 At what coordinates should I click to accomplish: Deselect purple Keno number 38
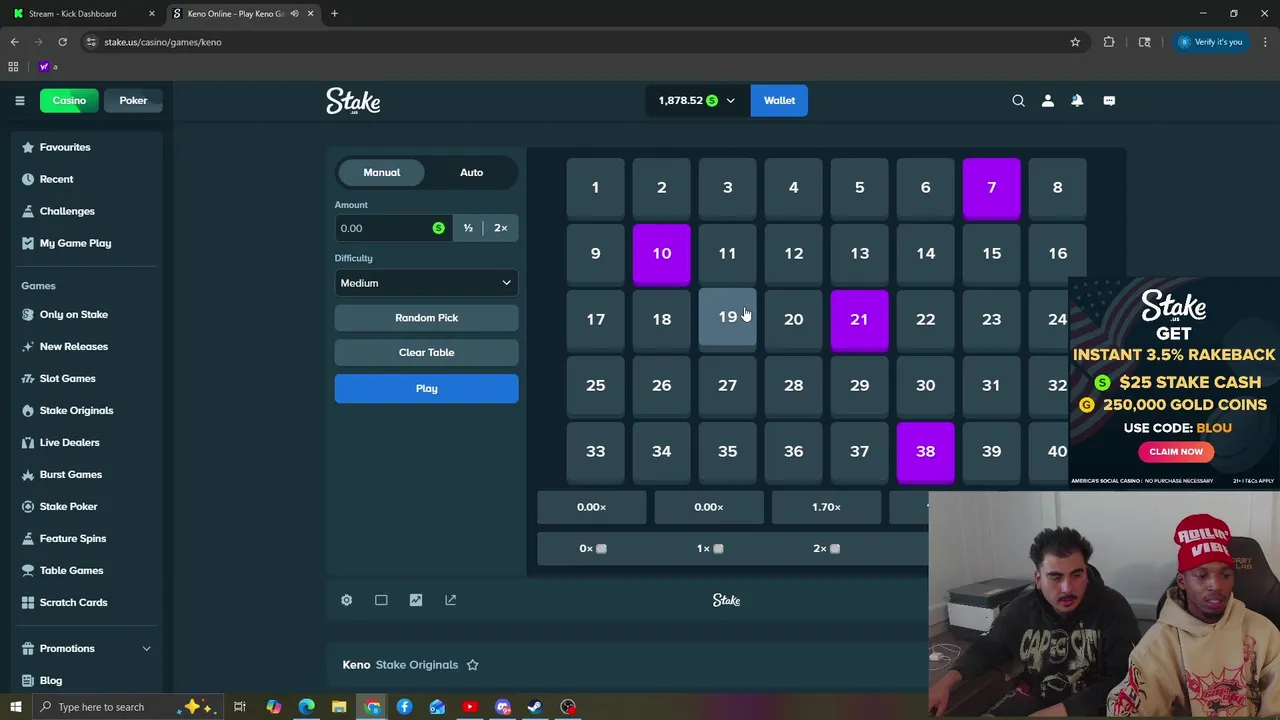tap(925, 451)
